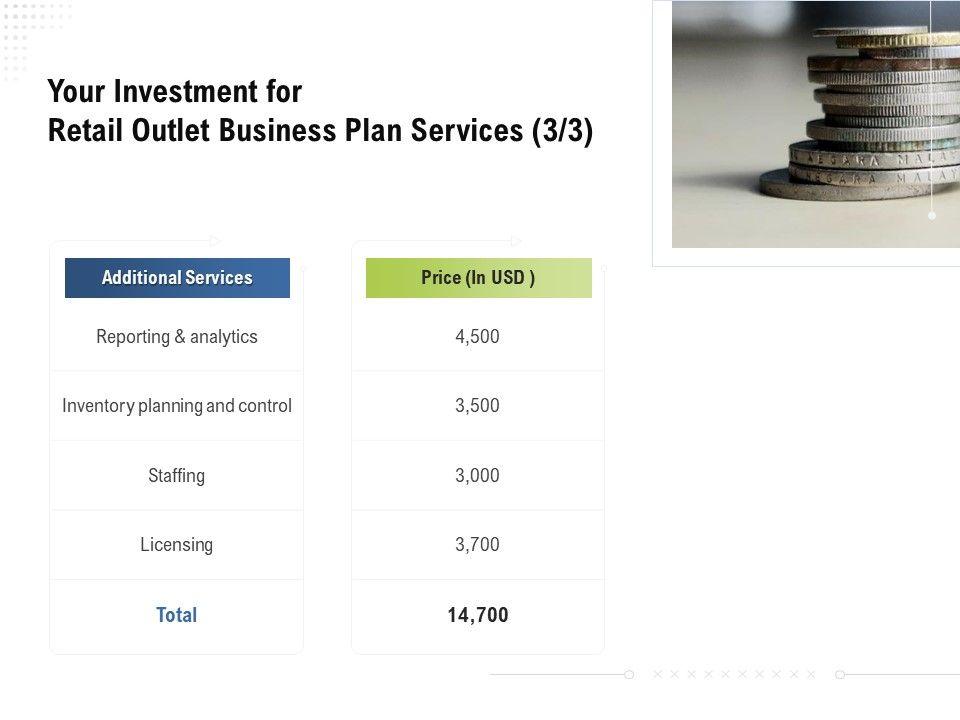Click the white dot on coin image line
This screenshot has width=960, height=720.
pos(932,215)
